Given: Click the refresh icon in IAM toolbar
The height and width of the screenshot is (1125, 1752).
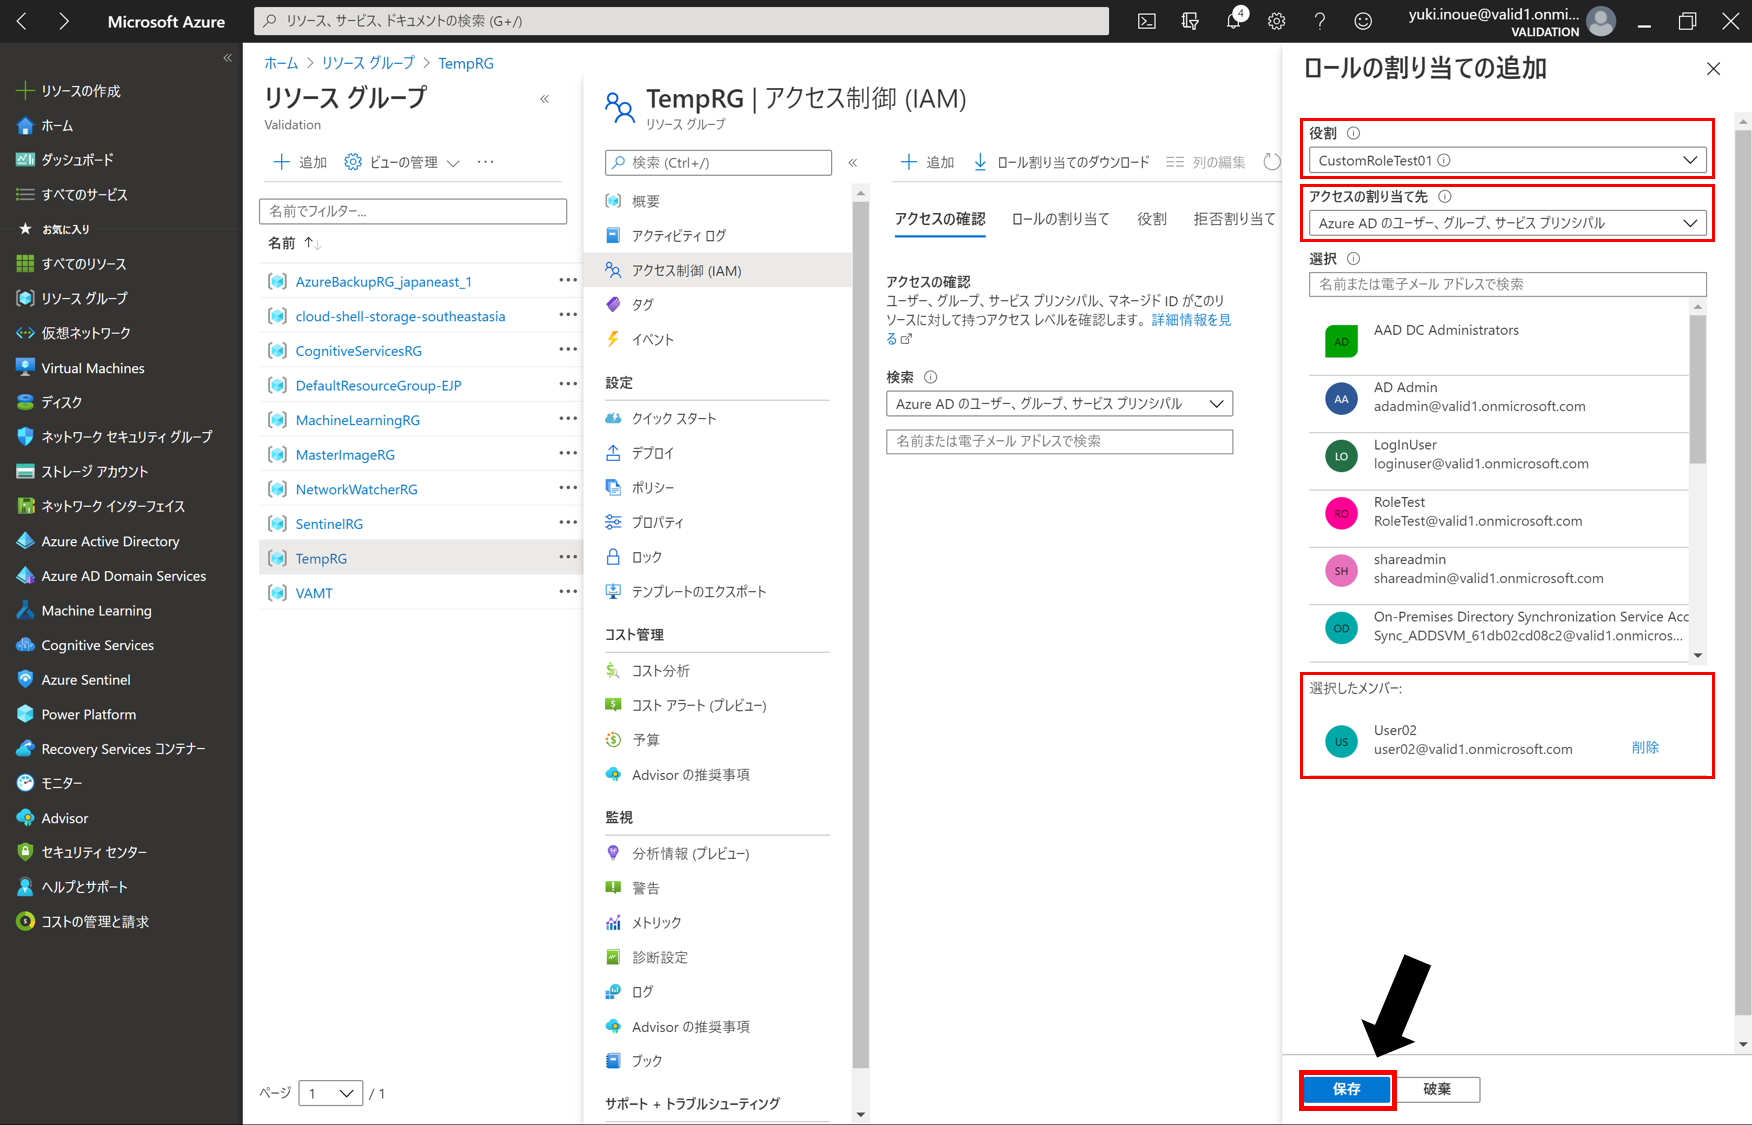Looking at the screenshot, I should pos(1271,162).
